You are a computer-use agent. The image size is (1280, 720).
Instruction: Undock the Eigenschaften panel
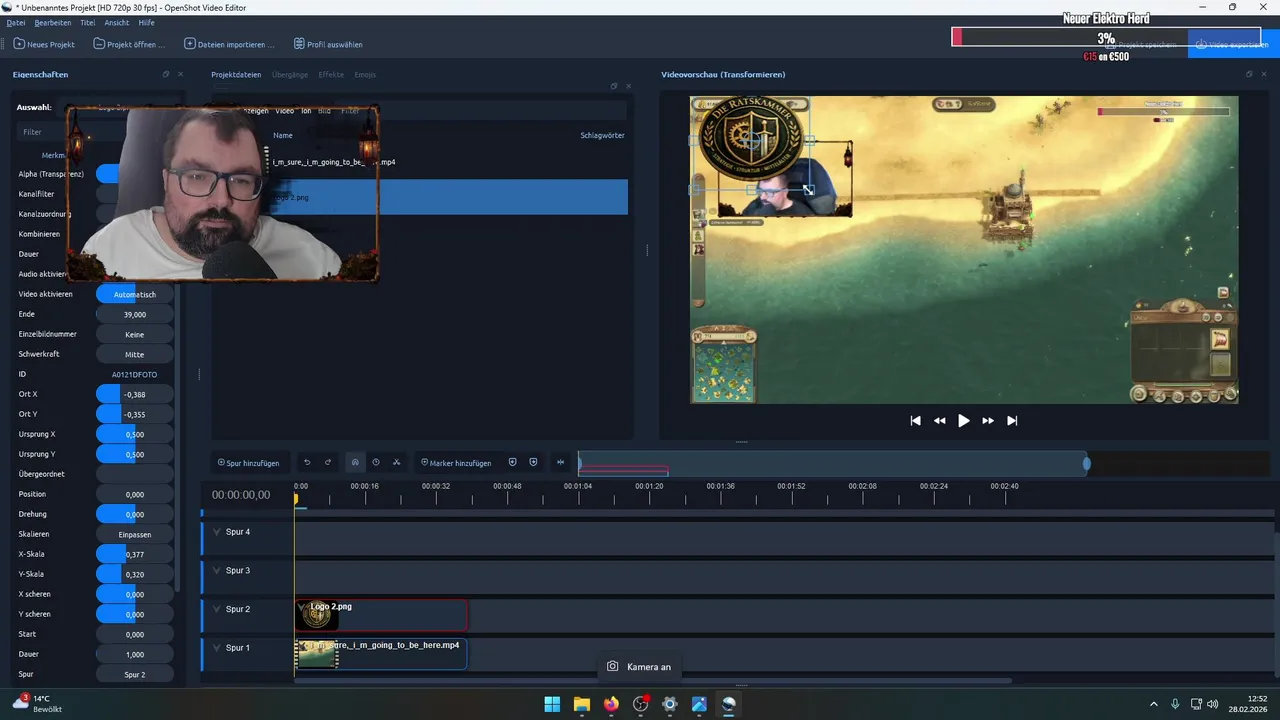166,74
